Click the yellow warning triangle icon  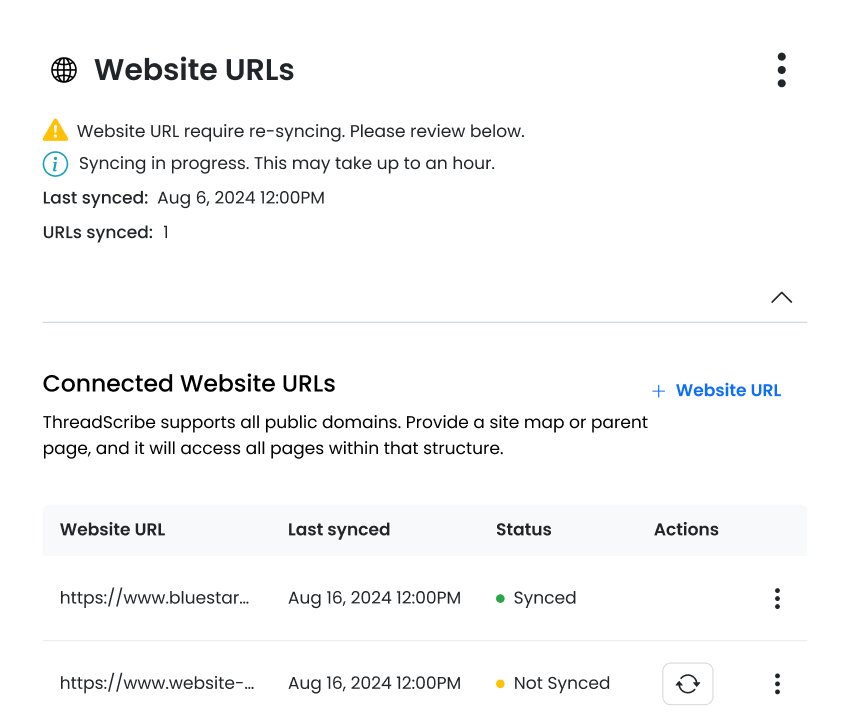click(55, 130)
